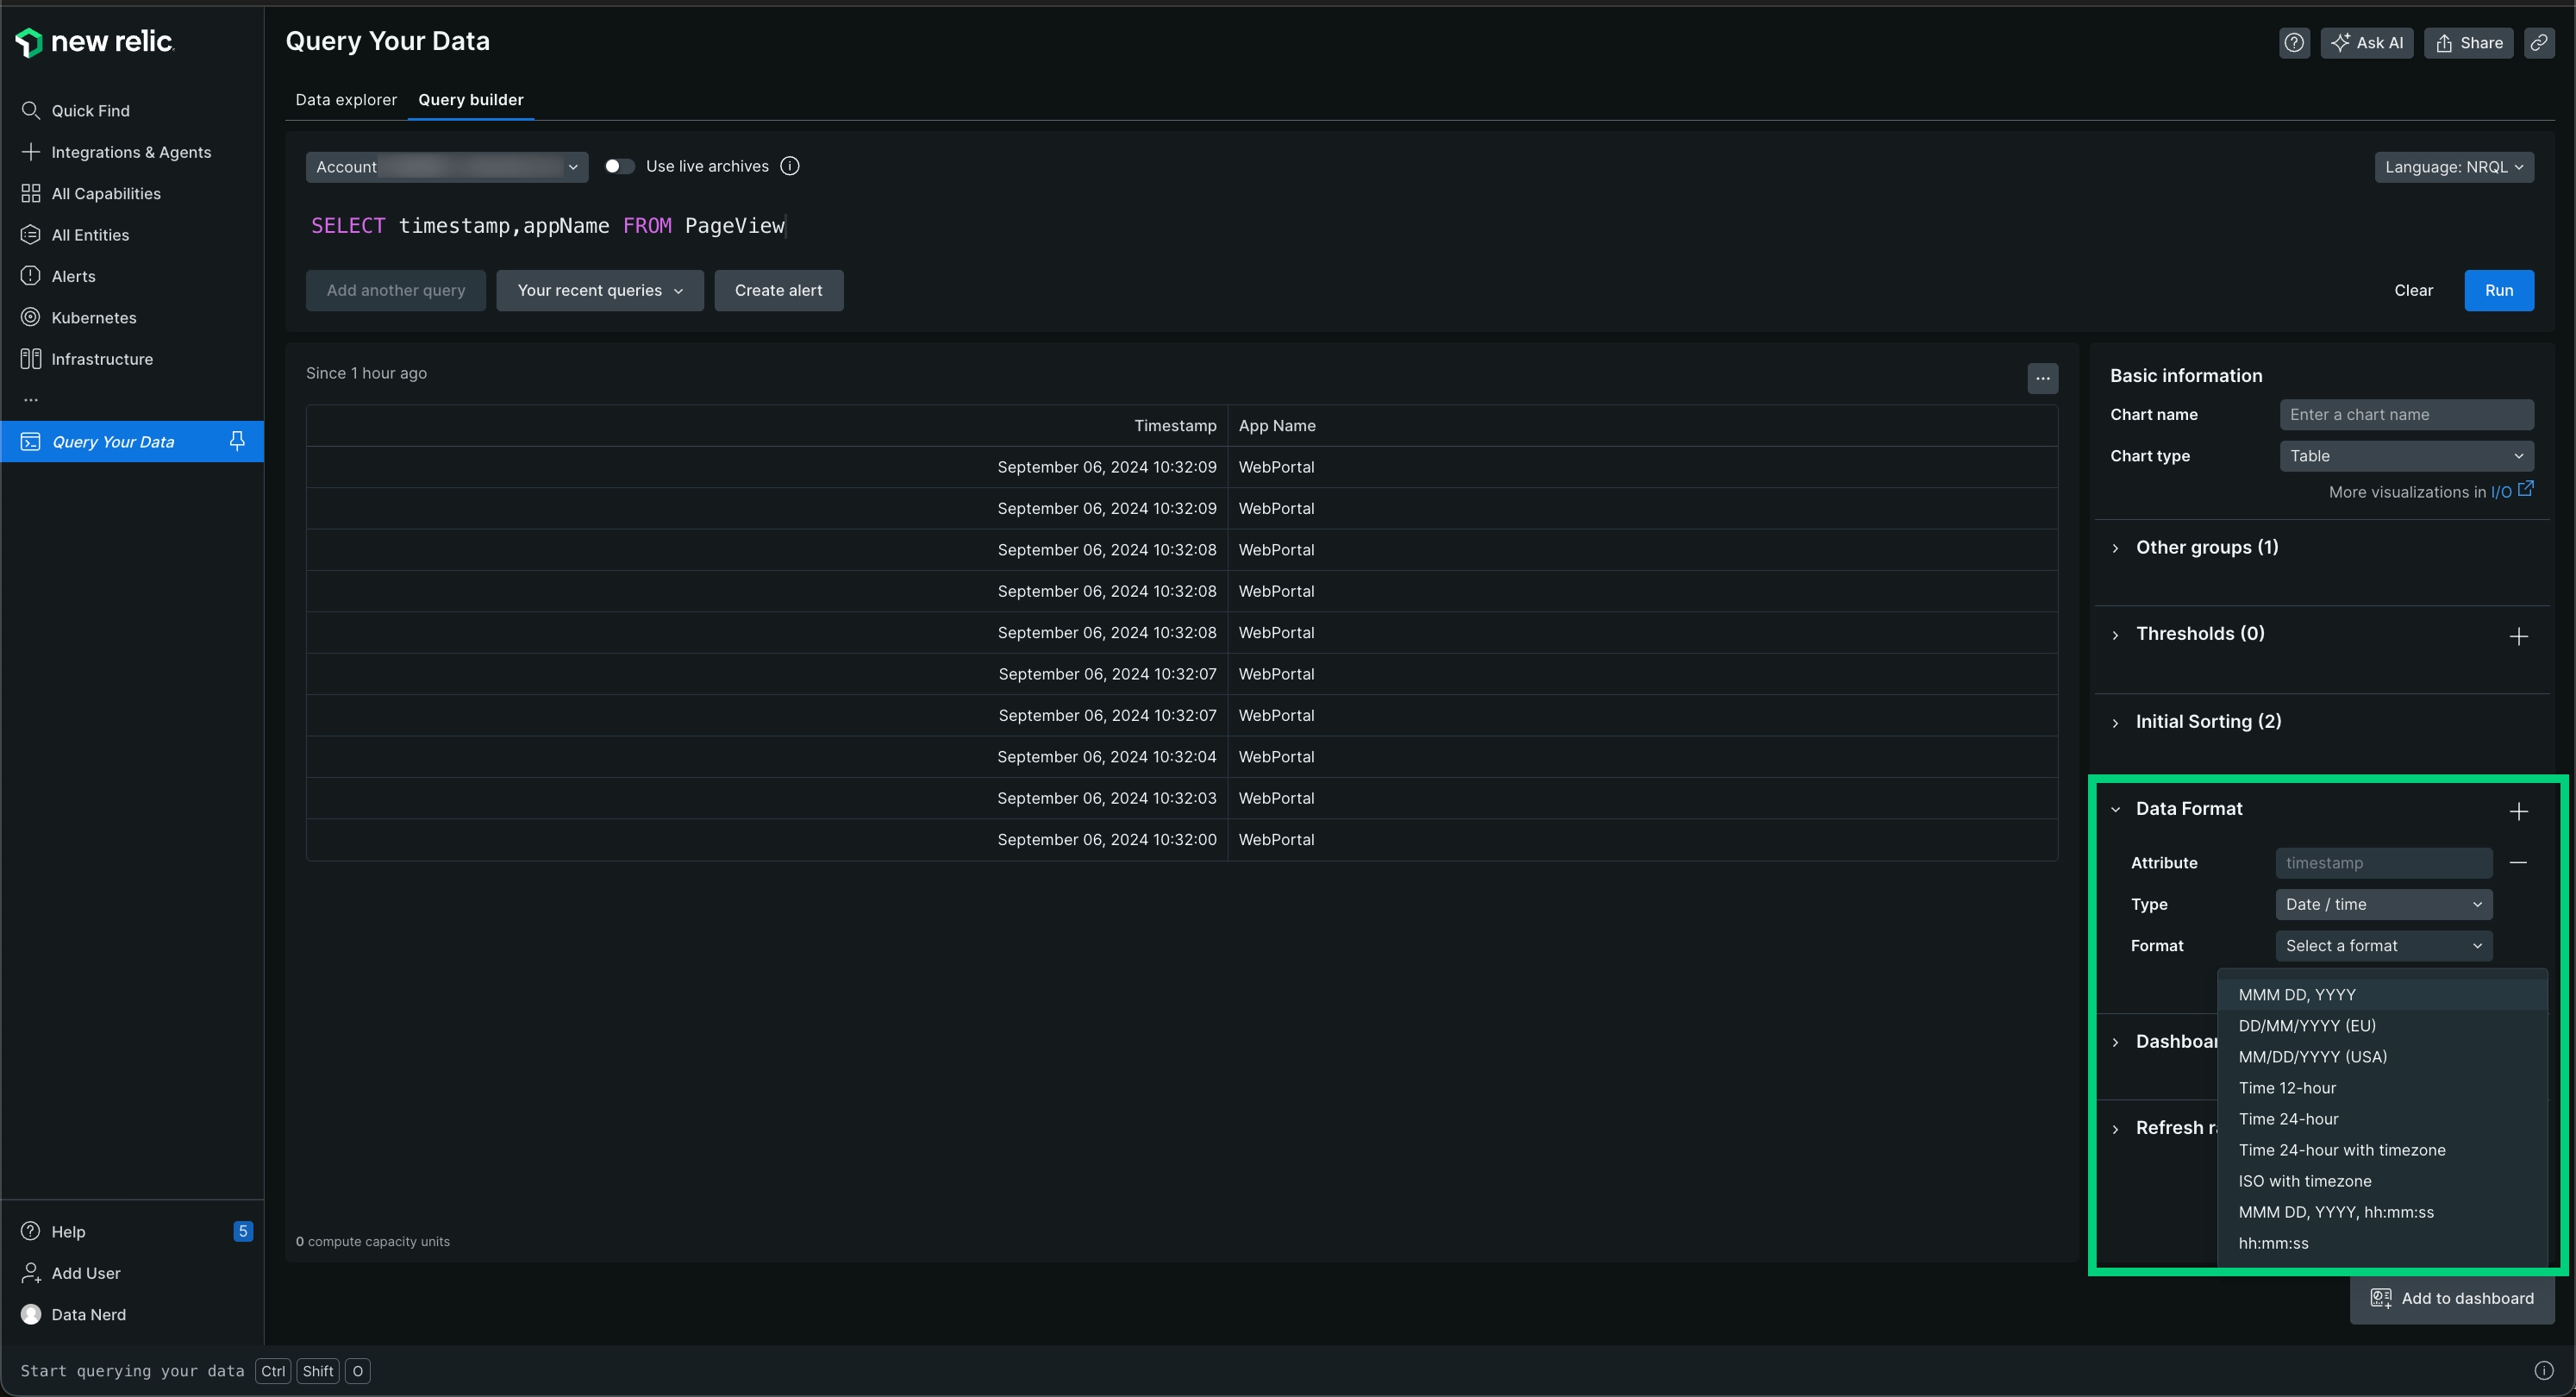Image resolution: width=2576 pixels, height=1397 pixels.
Task: Click Add another query button
Action: (396, 291)
